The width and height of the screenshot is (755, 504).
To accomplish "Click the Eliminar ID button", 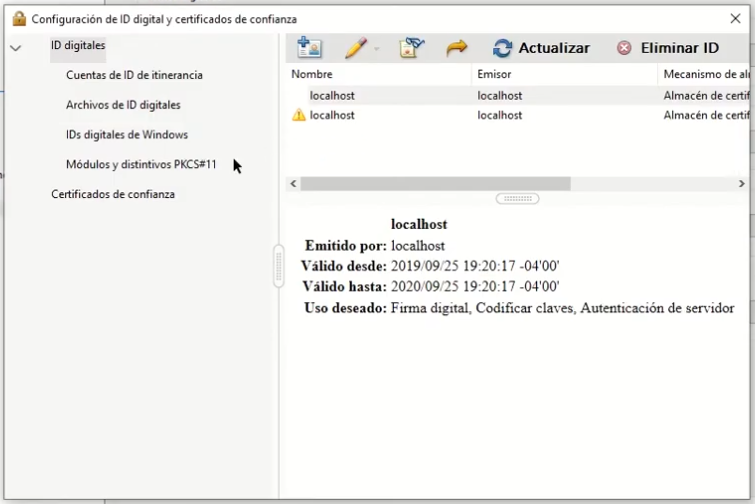I will pos(667,48).
